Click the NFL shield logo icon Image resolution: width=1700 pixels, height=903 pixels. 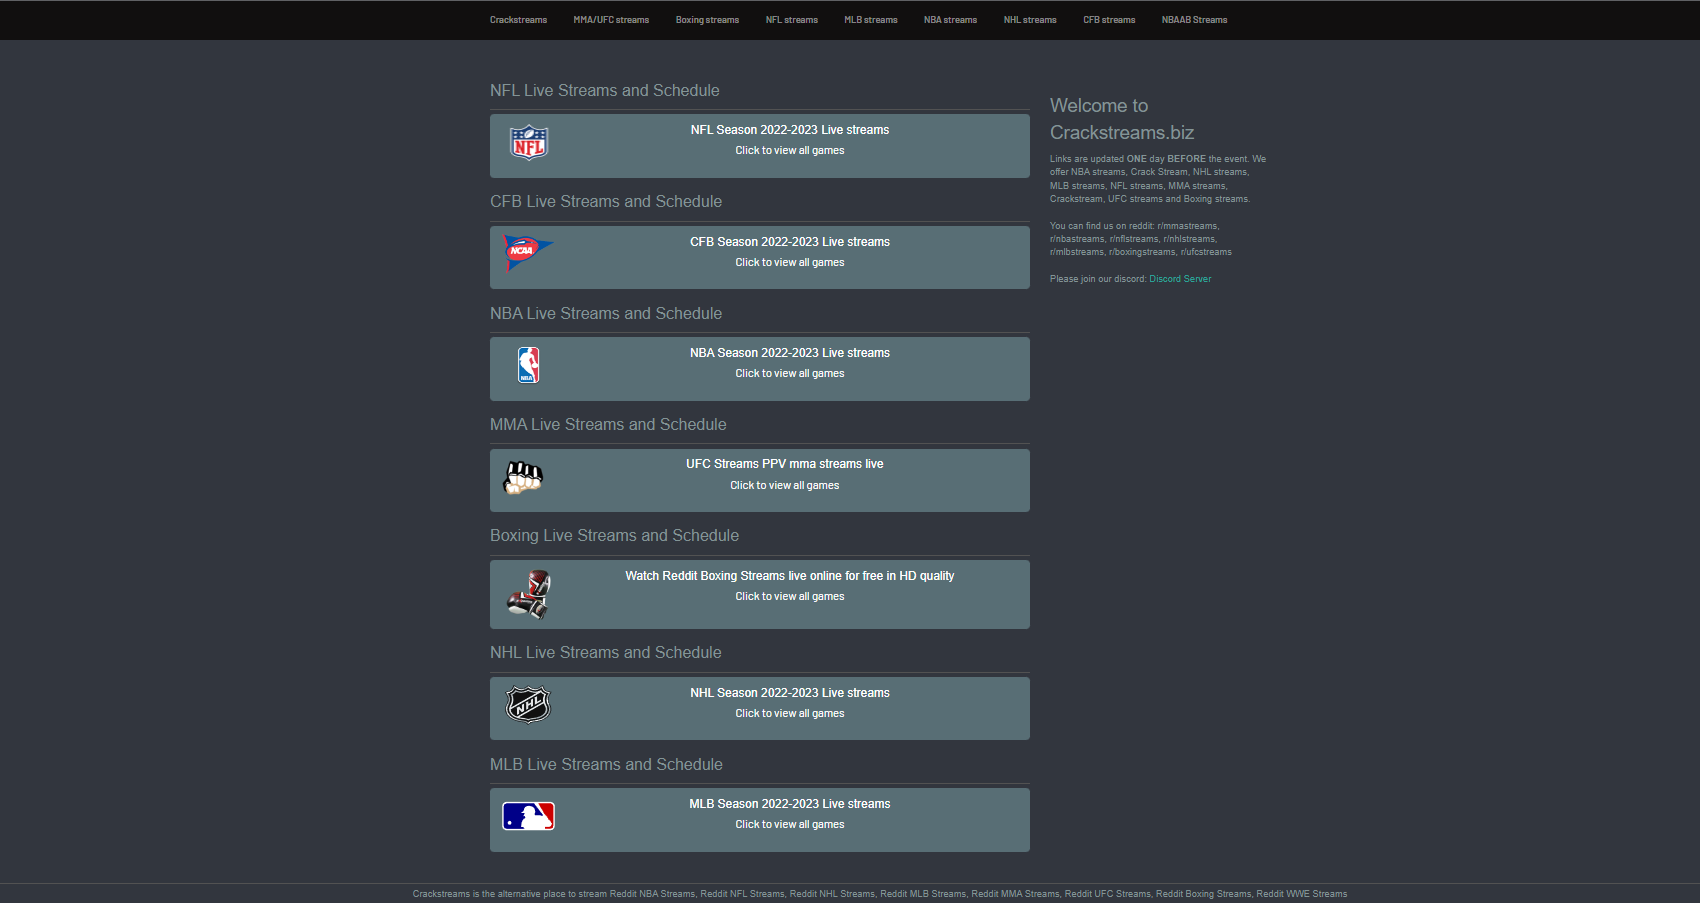(529, 143)
